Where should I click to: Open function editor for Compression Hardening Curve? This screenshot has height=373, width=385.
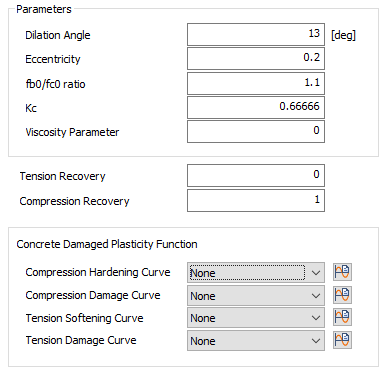[342, 272]
